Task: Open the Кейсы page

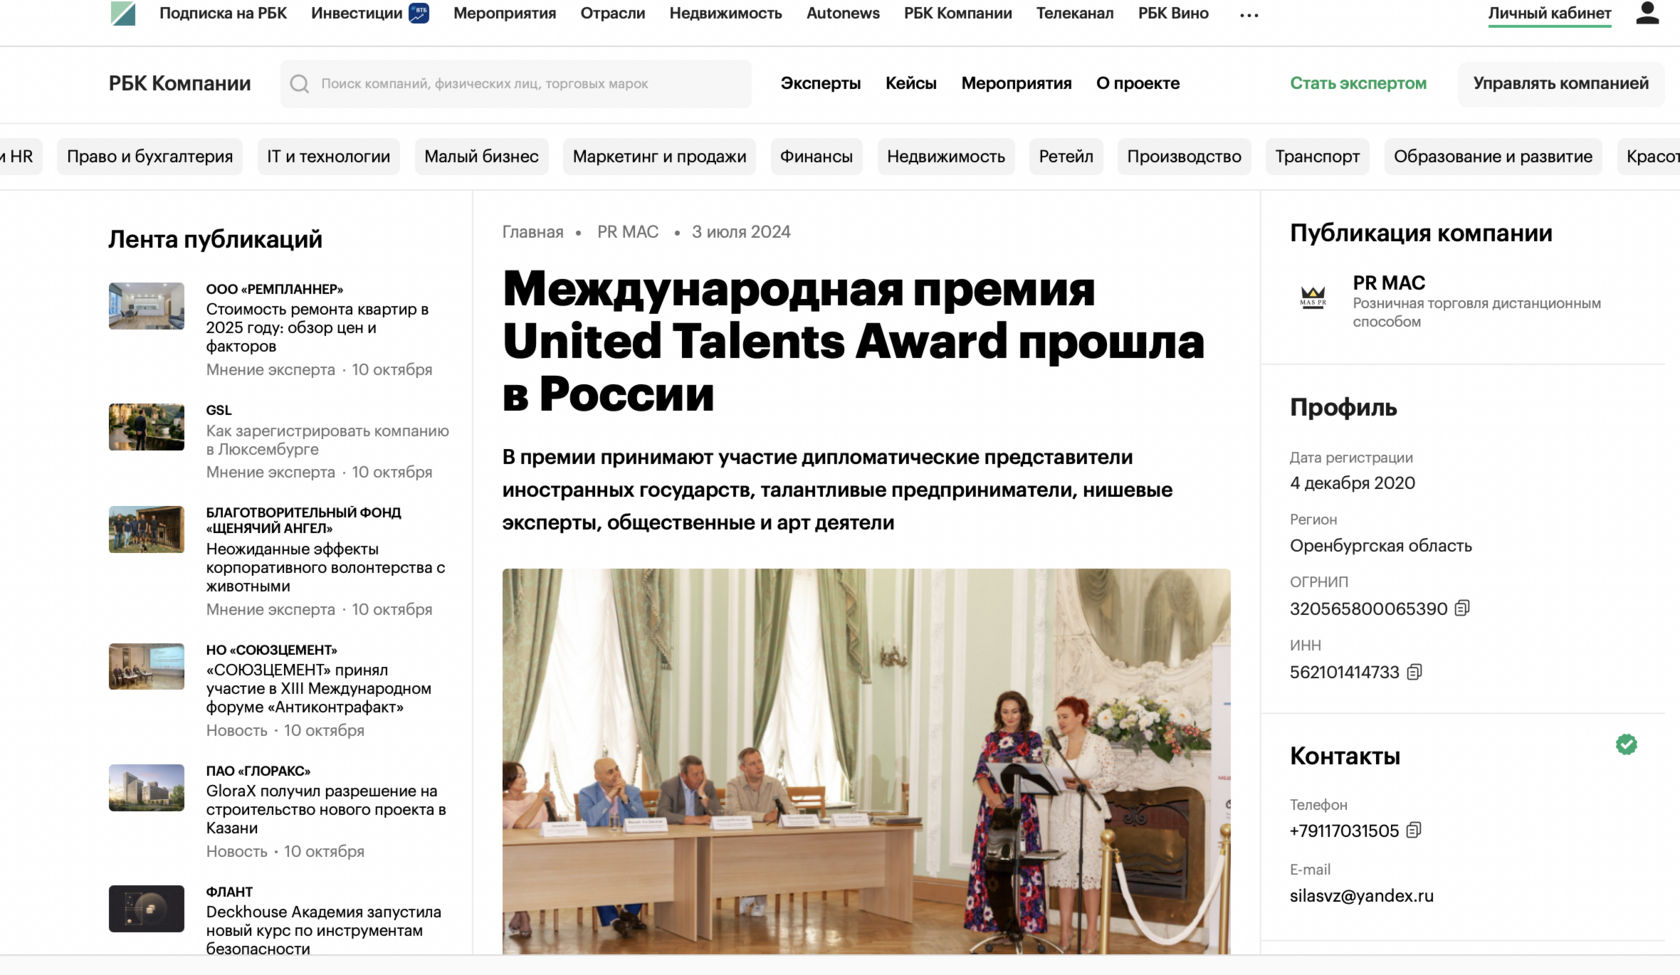Action: (911, 83)
